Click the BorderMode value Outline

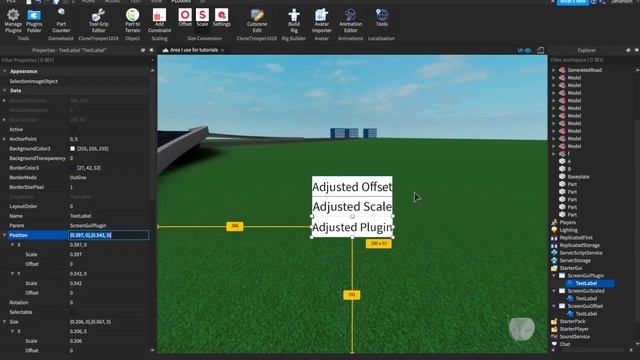coord(78,178)
